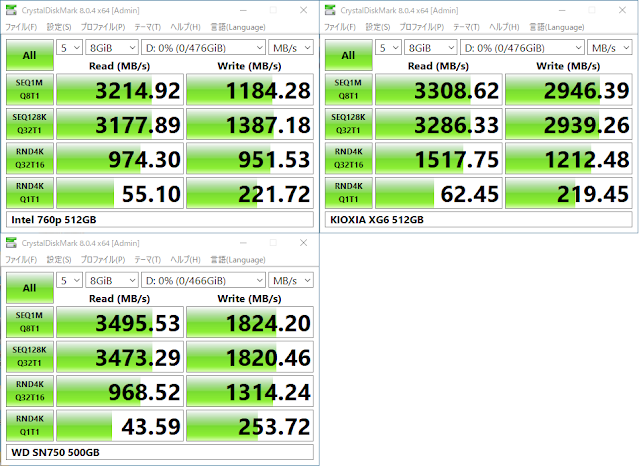This screenshot has width=639, height=466.
Task: Click the 3495.53 read result
Action: 120,322
